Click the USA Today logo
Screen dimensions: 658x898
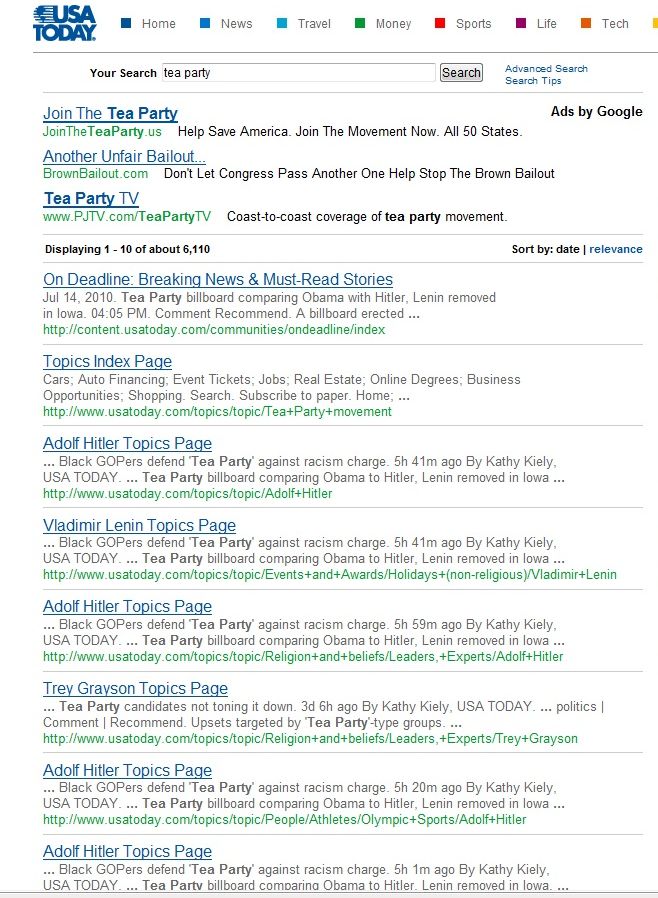[64, 23]
